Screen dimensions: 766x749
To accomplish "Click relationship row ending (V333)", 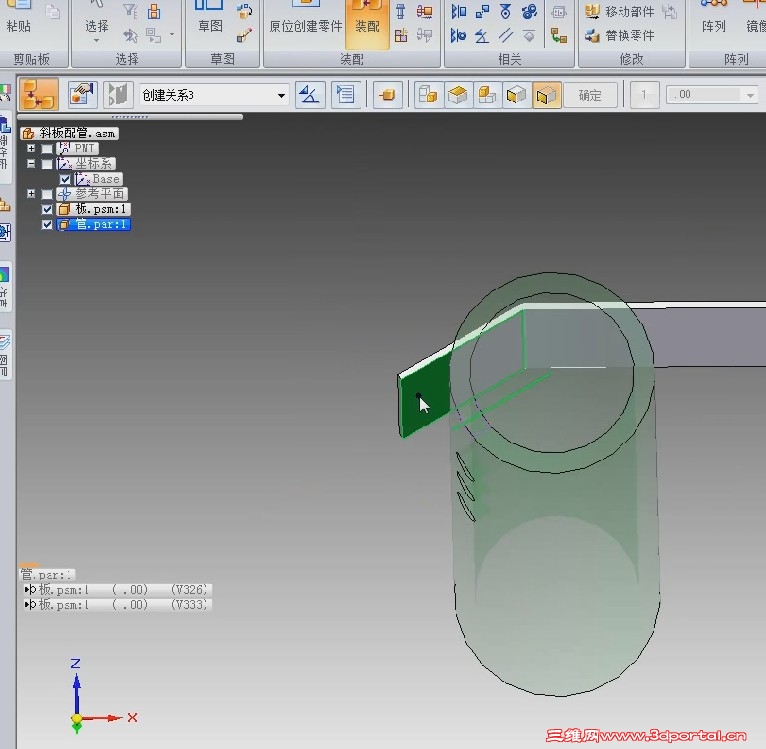I will [117, 605].
